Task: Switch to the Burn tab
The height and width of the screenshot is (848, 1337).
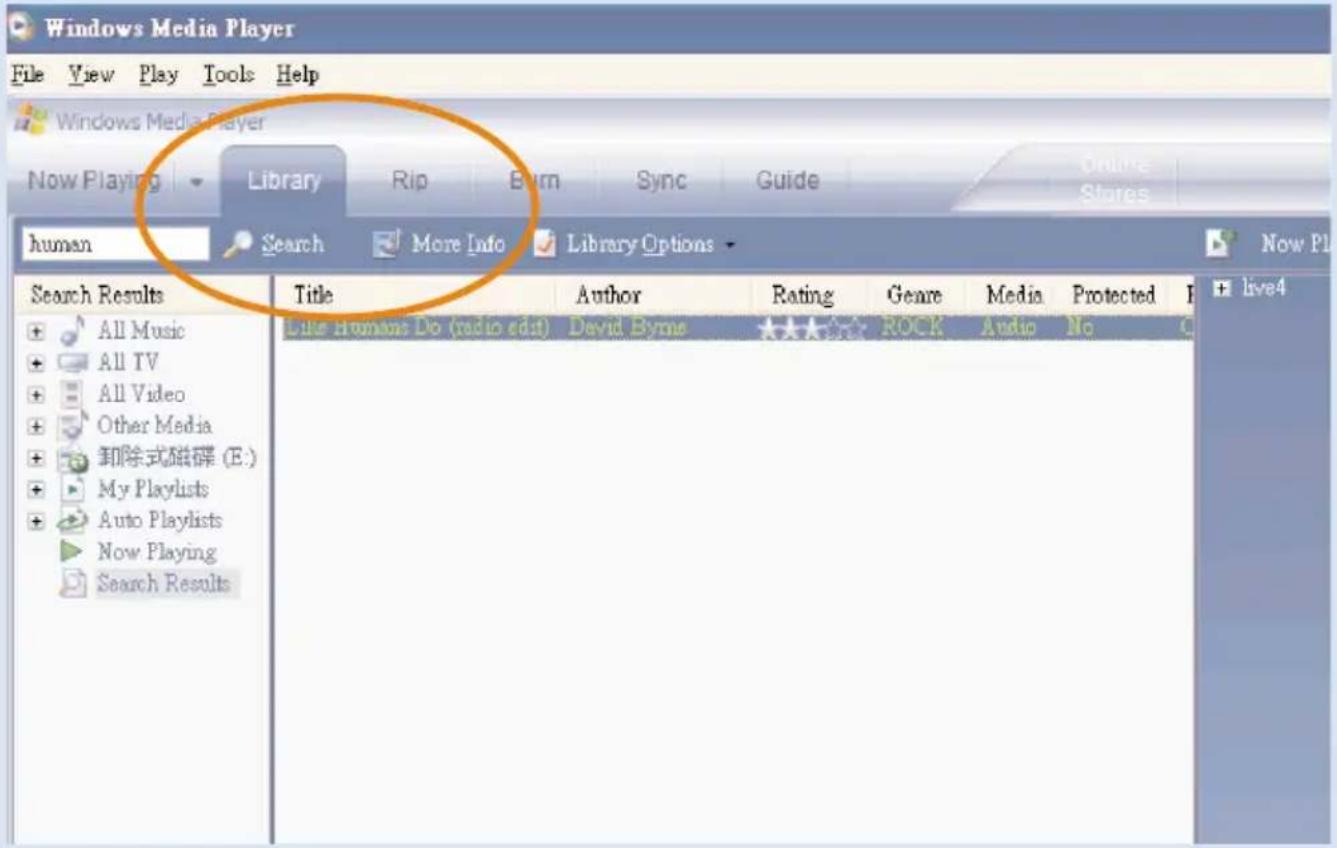Action: (x=534, y=181)
